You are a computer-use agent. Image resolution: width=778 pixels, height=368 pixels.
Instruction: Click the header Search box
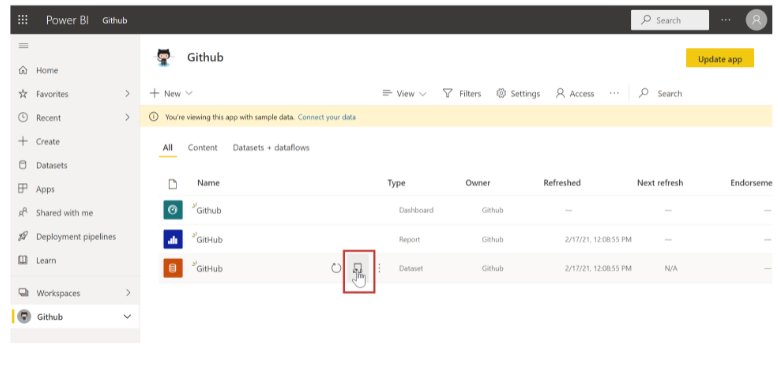(x=670, y=20)
